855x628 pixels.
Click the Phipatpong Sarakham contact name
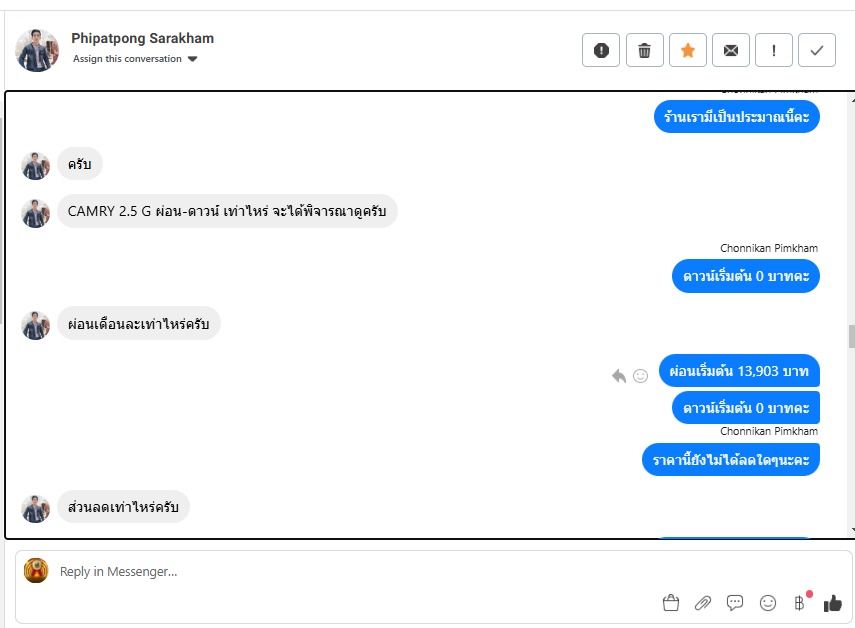tap(142, 38)
